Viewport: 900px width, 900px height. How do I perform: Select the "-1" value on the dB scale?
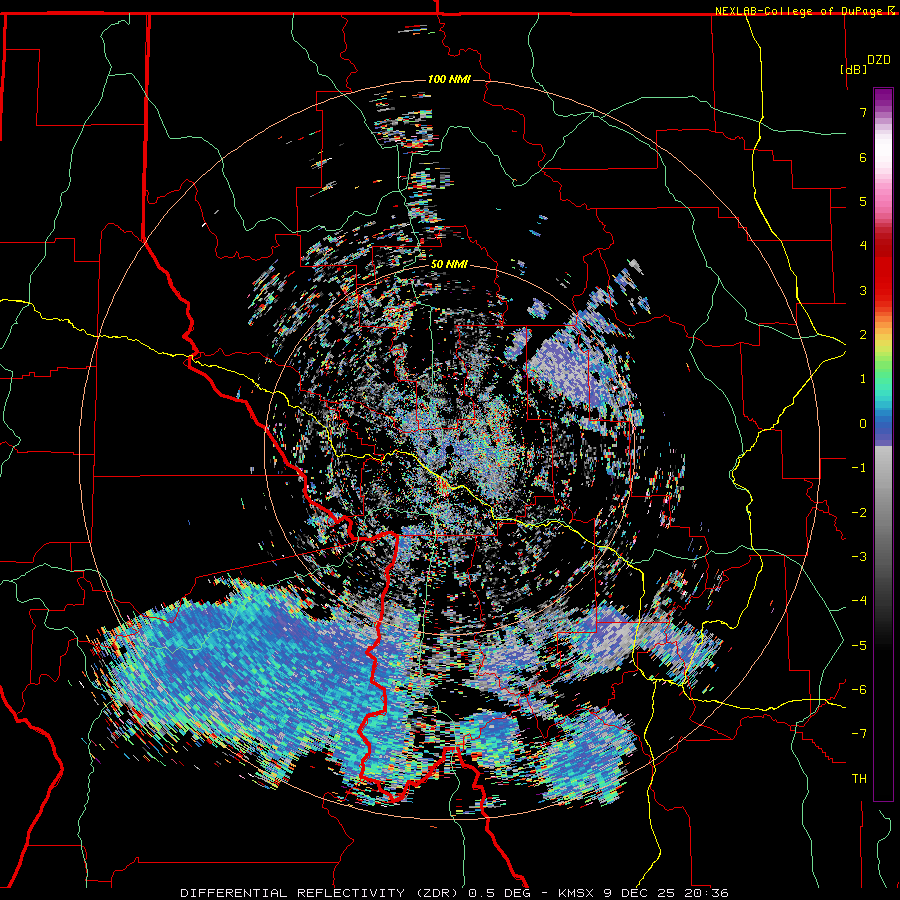(859, 468)
